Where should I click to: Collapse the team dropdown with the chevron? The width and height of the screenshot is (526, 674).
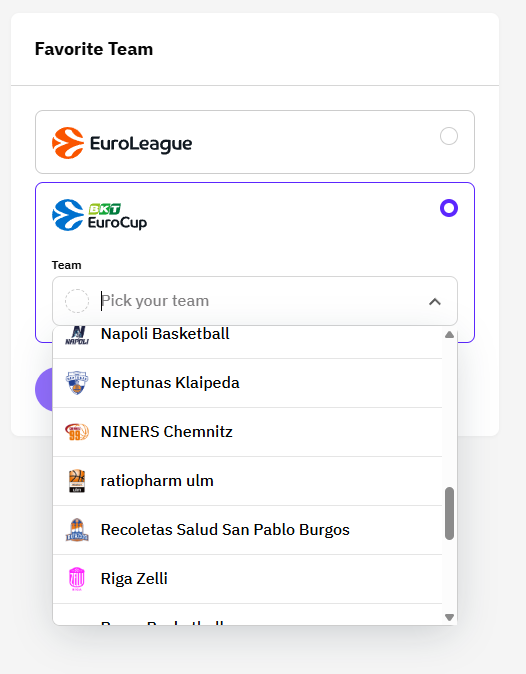(x=435, y=301)
